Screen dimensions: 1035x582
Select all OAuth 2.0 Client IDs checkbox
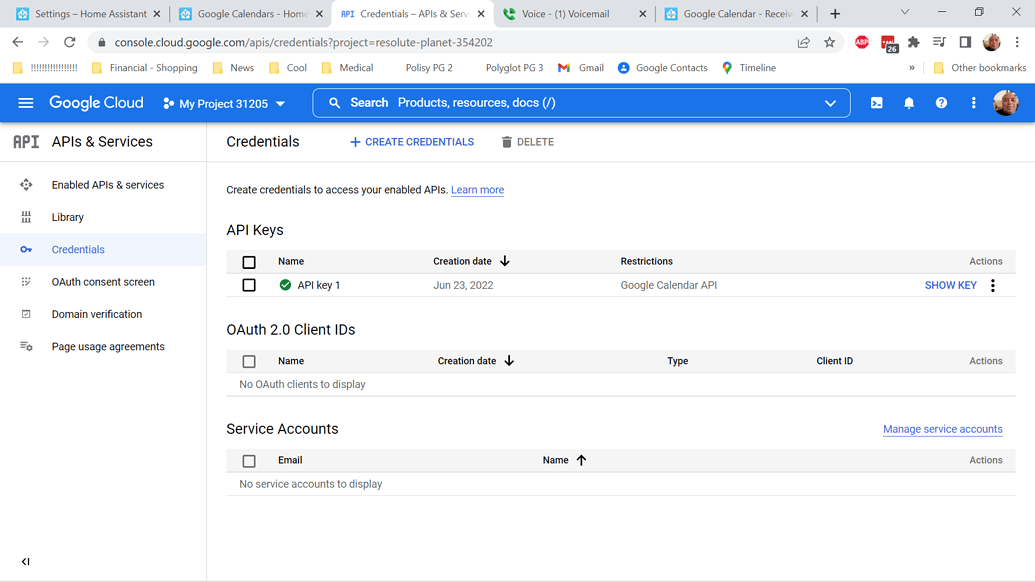(249, 362)
